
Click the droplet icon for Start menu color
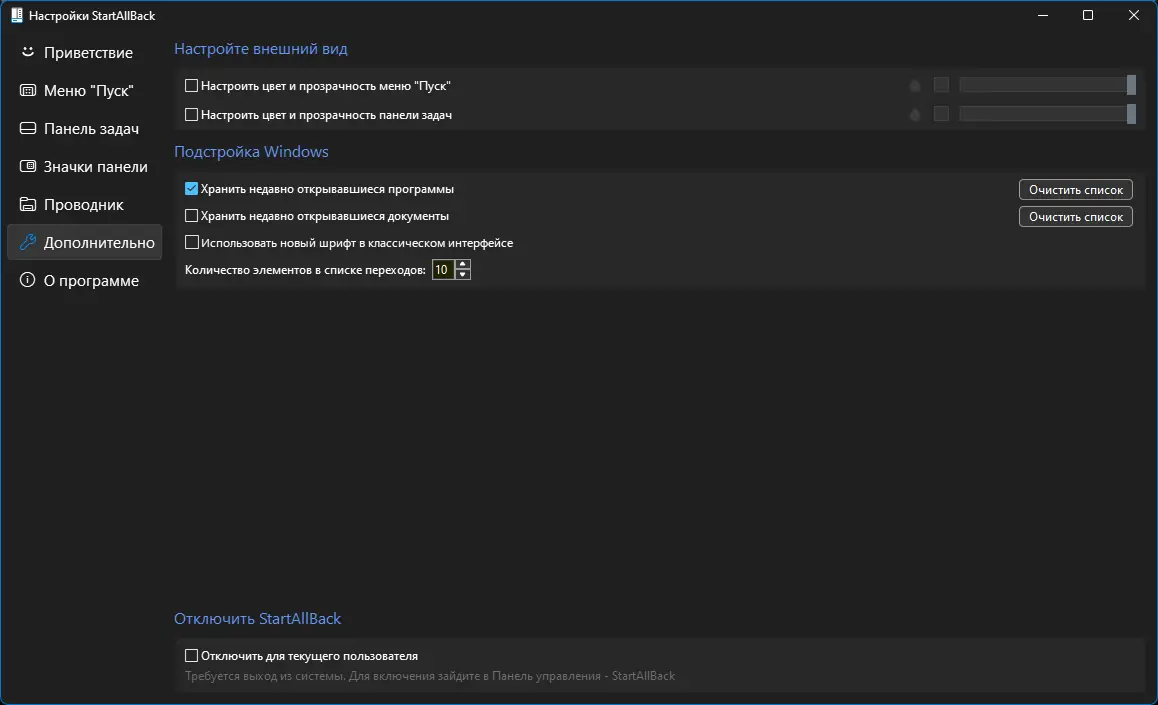point(914,86)
